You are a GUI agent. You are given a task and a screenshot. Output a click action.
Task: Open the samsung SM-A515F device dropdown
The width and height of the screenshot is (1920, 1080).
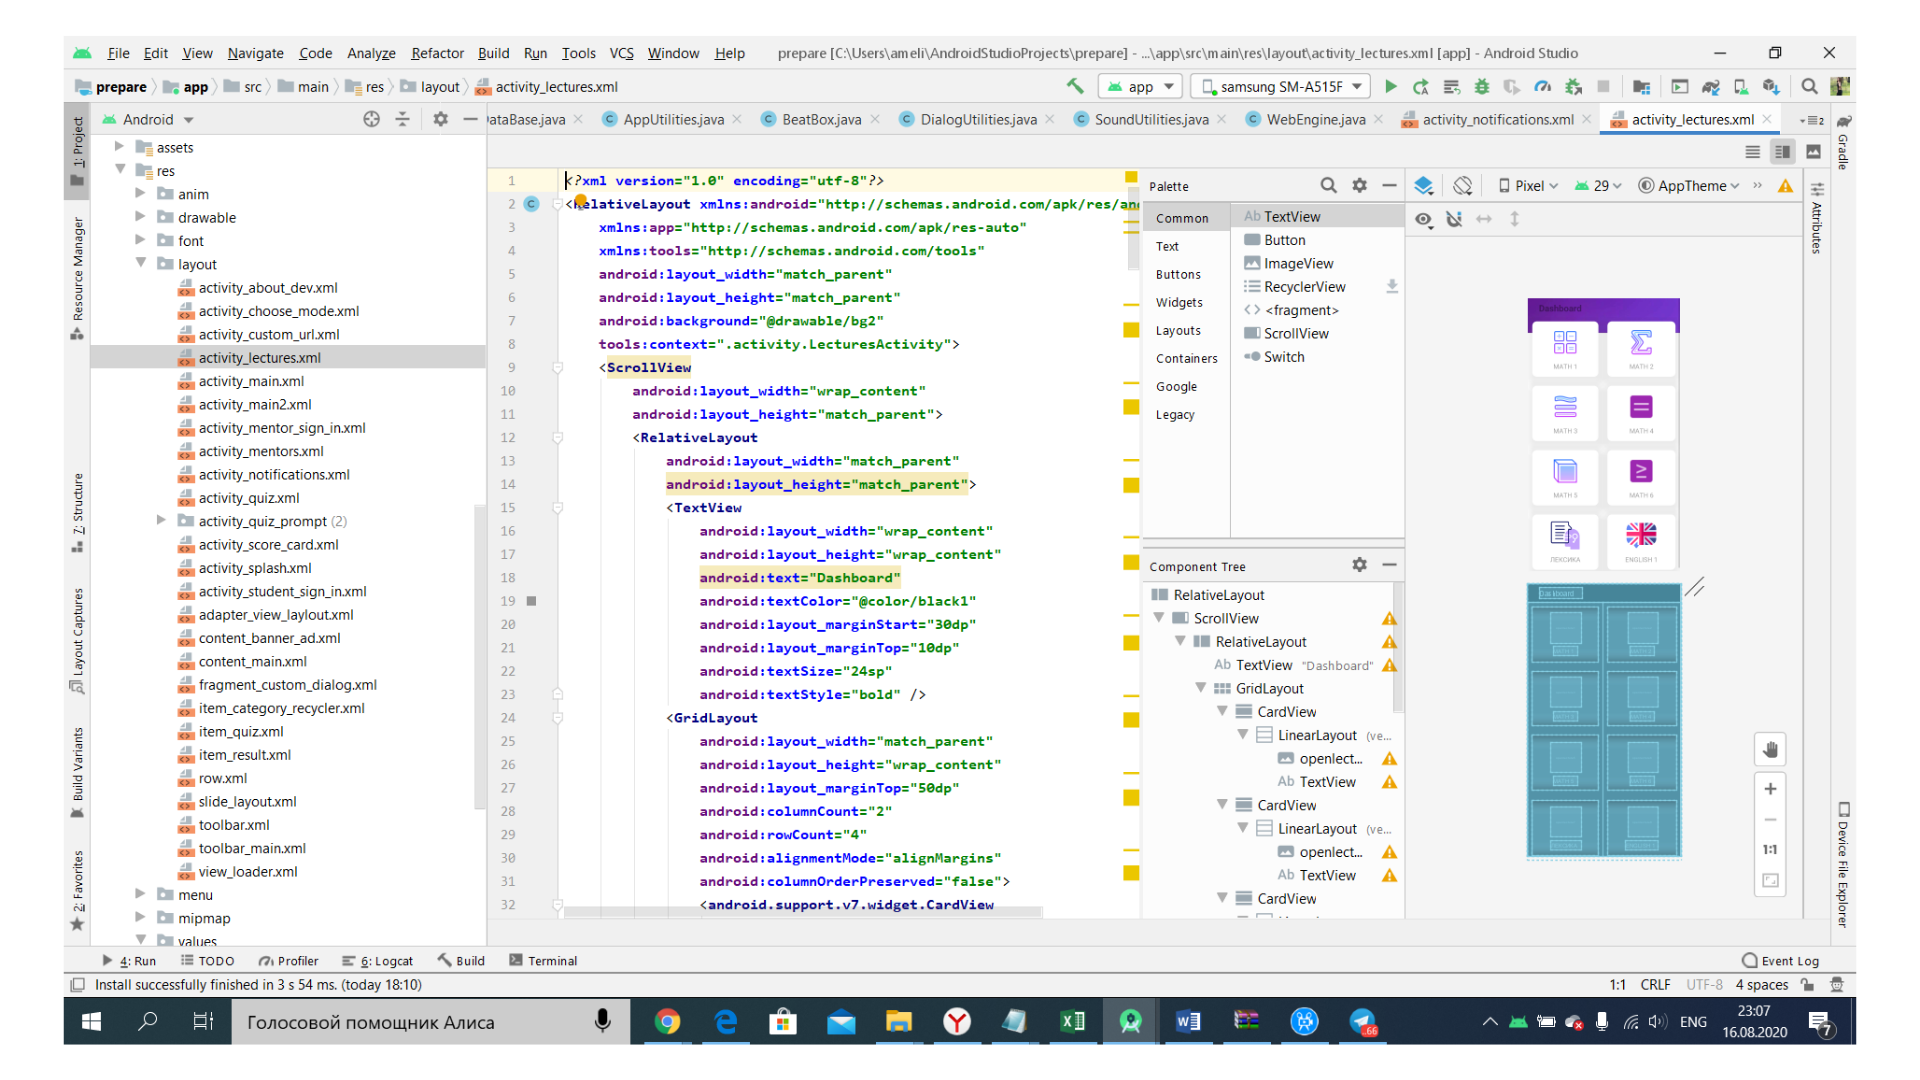click(x=1282, y=87)
